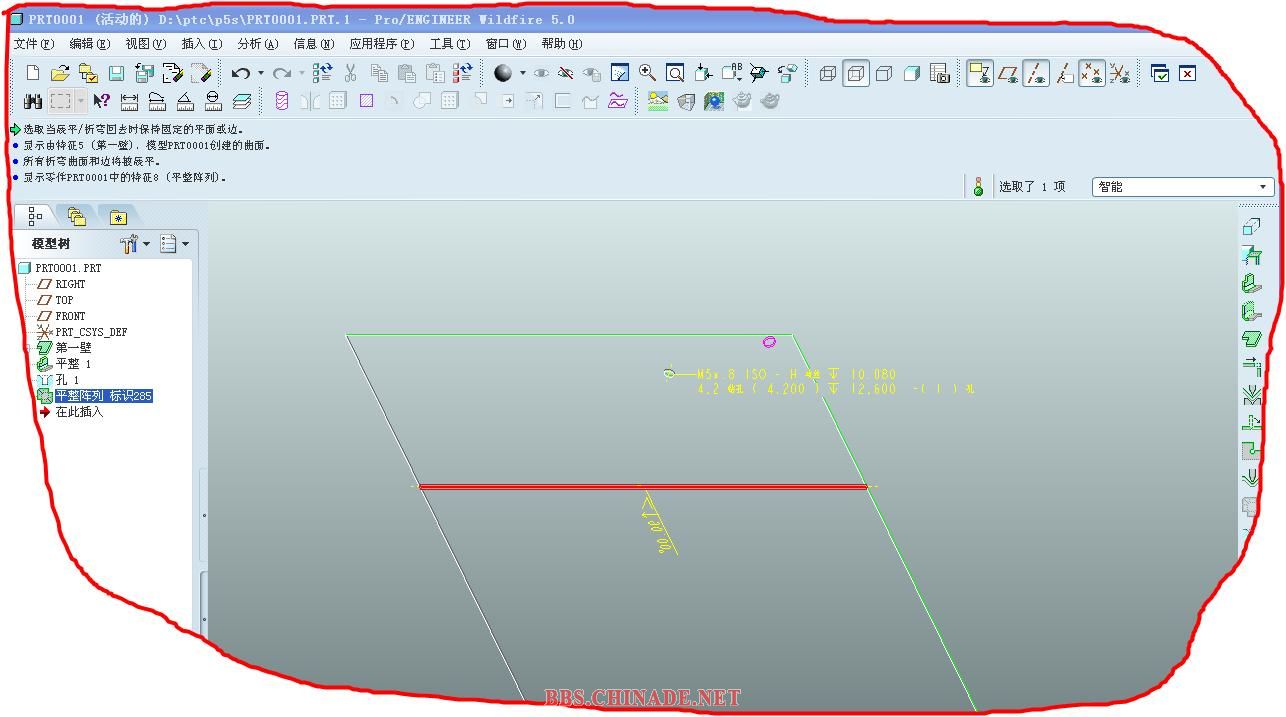Copy the selected feature
Viewport: 1286px width, 717px height.
tap(379, 73)
